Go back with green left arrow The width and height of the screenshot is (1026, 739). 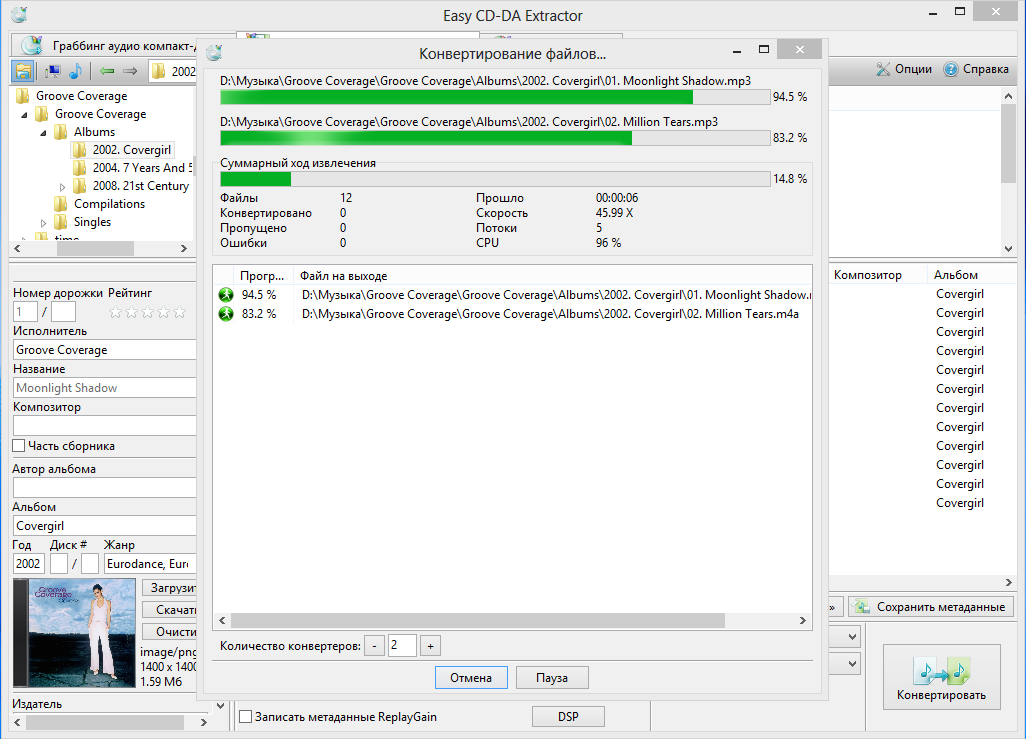click(107, 71)
